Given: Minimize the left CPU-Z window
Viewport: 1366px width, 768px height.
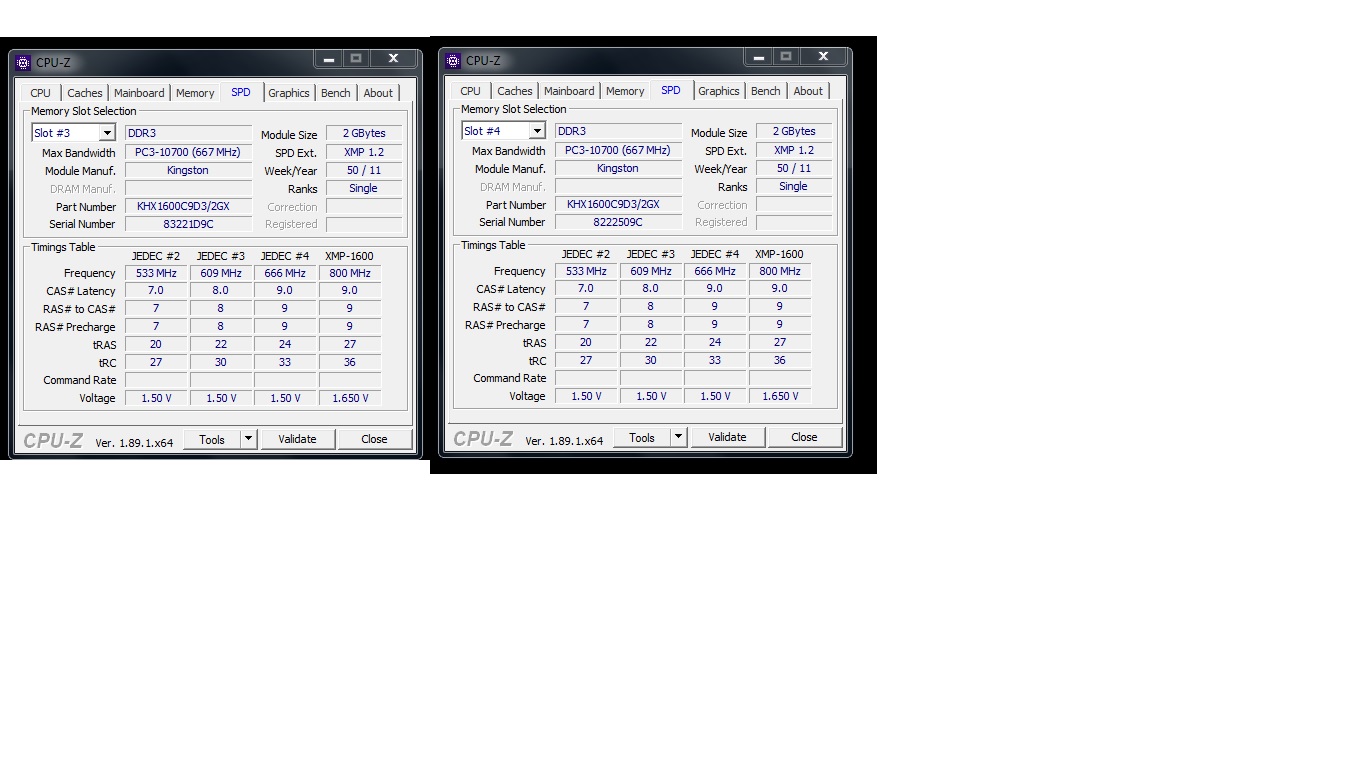Looking at the screenshot, I should [x=329, y=59].
